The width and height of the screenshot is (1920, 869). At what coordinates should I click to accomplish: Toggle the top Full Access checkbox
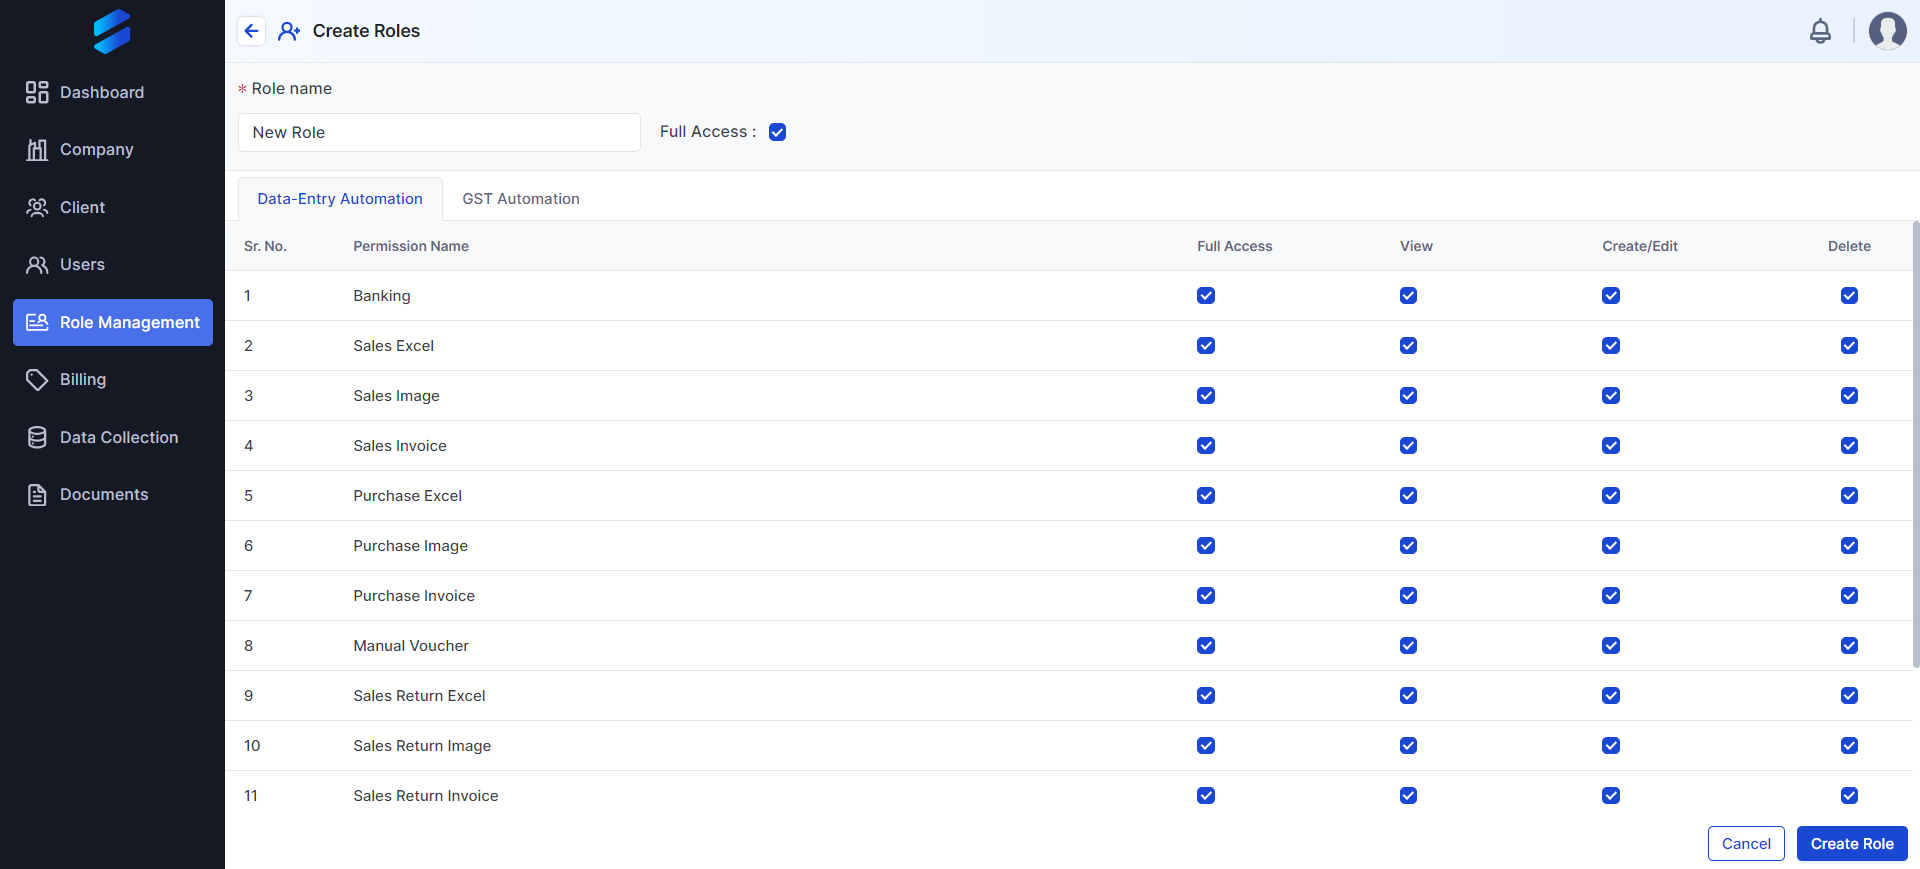pyautogui.click(x=777, y=132)
